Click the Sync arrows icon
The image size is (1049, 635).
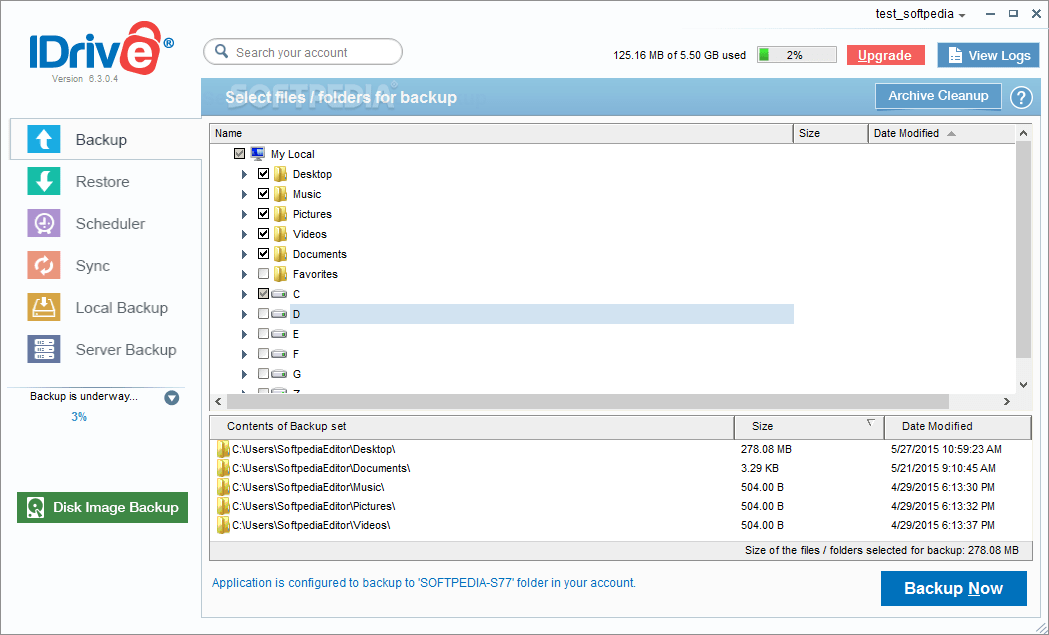43,266
